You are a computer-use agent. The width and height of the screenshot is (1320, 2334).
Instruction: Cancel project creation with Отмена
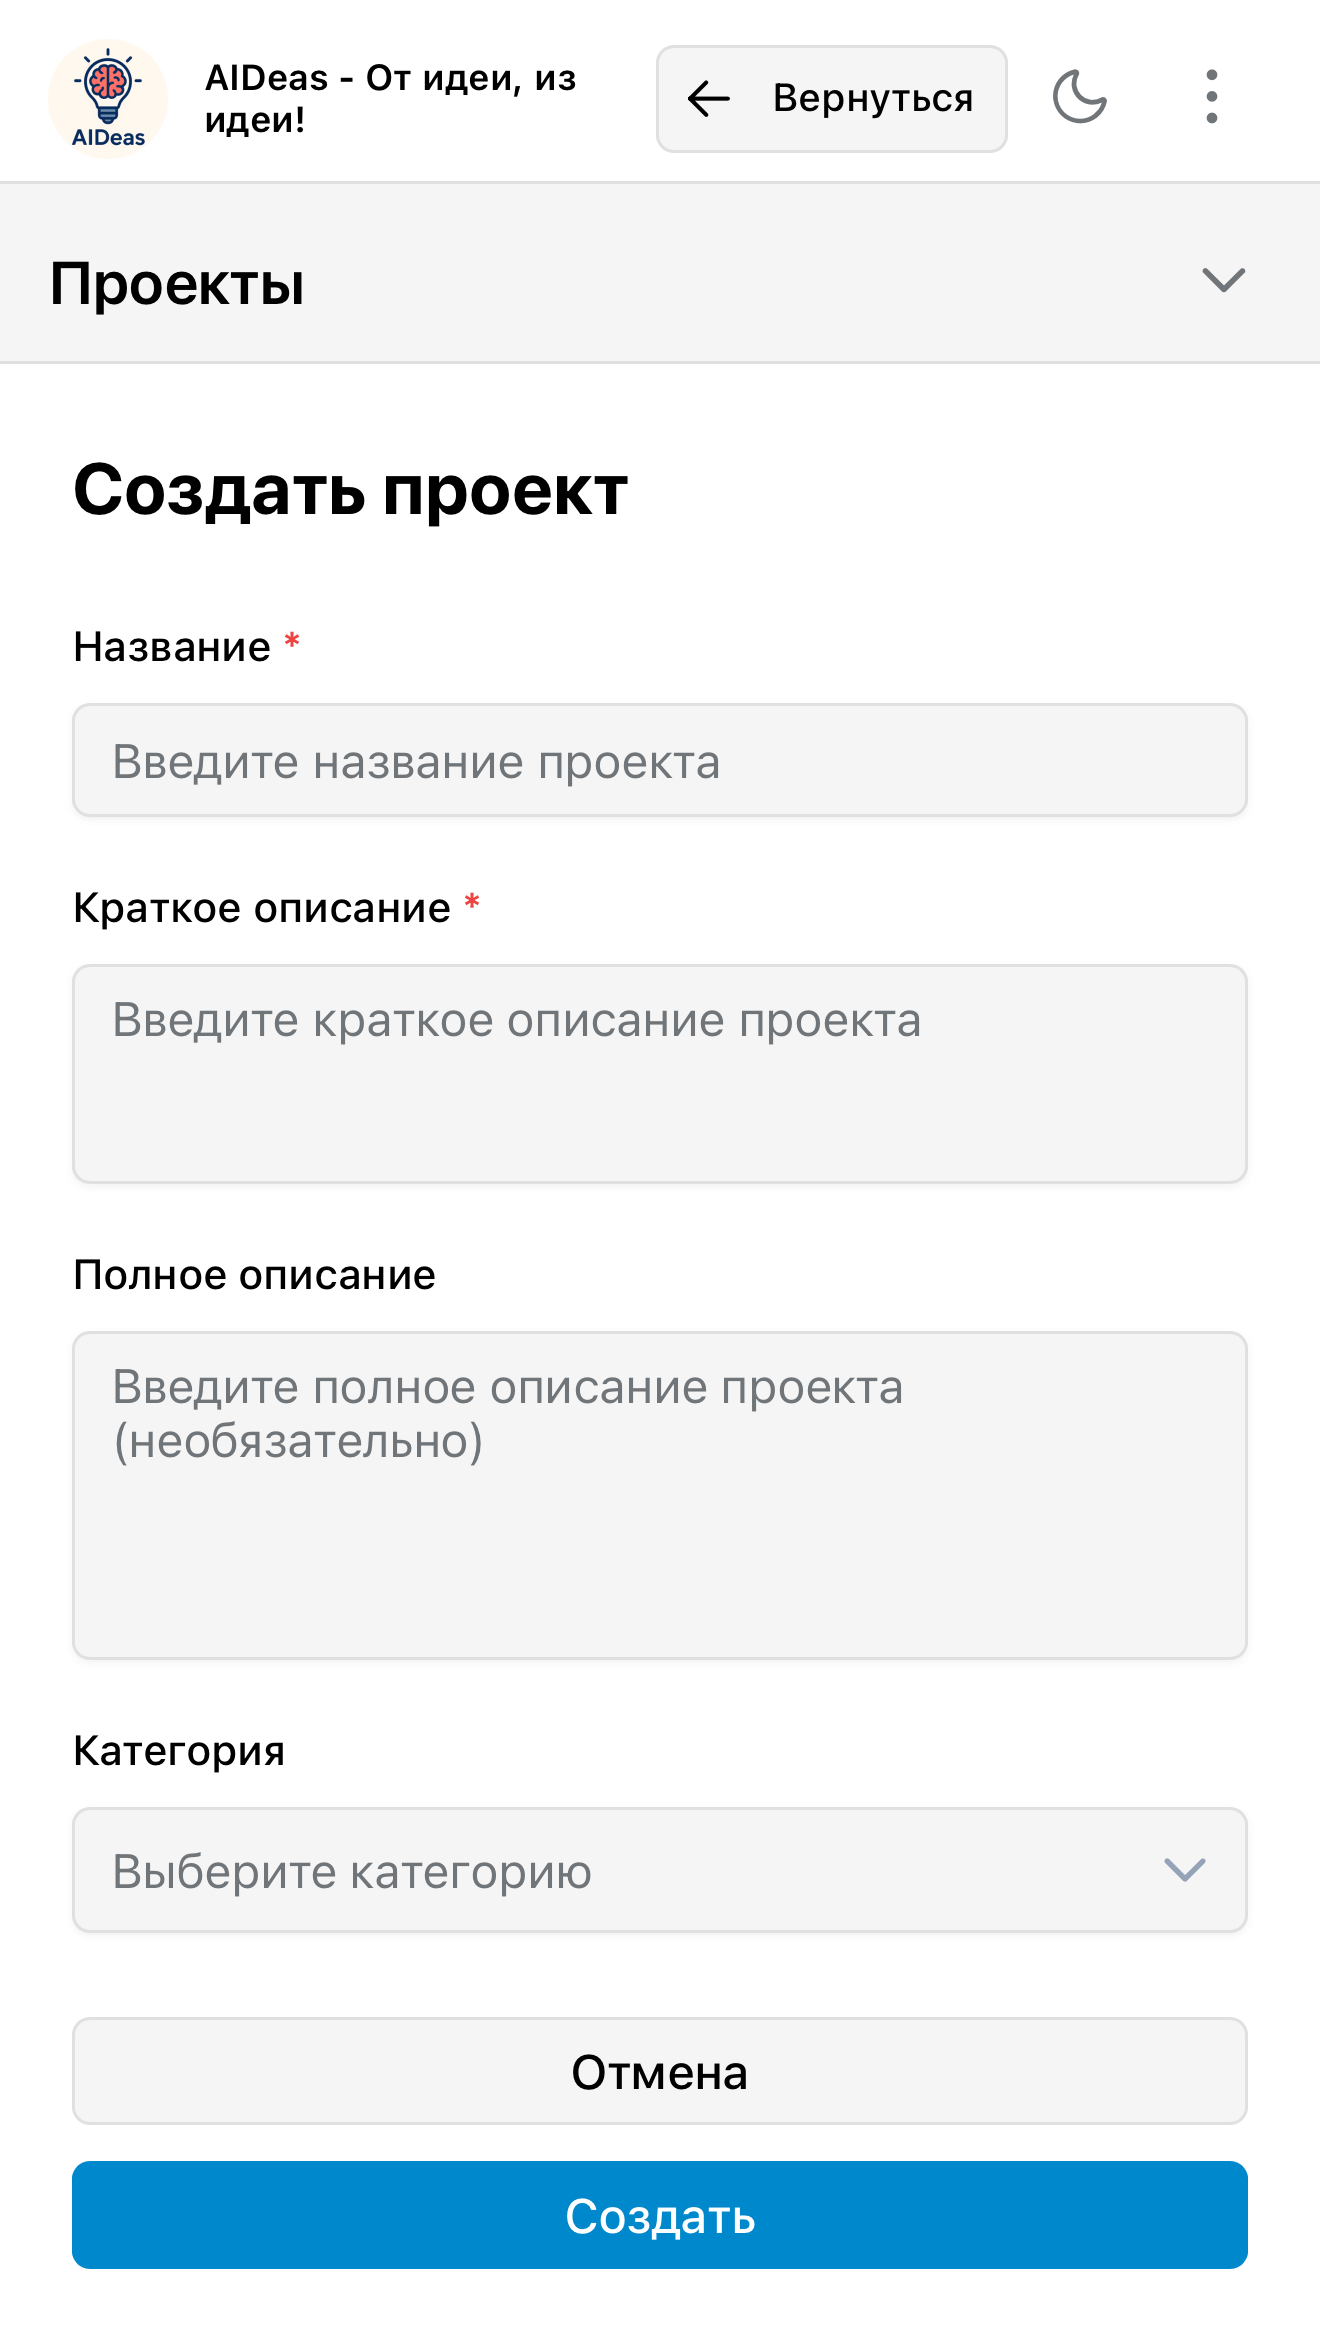660,2070
